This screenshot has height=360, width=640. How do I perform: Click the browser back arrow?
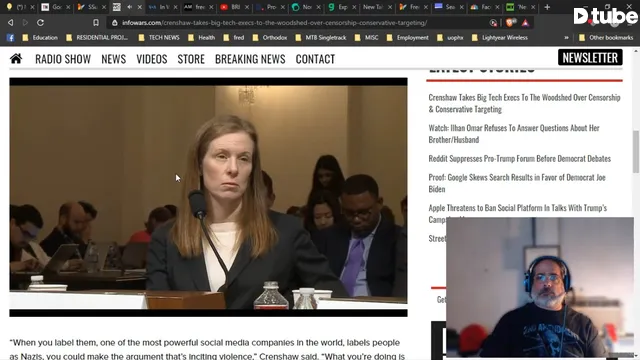[x=11, y=22]
